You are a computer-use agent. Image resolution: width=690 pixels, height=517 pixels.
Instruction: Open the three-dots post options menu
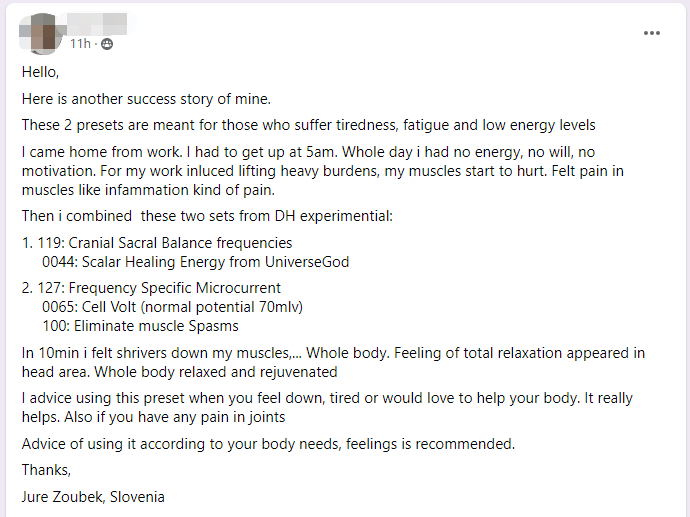click(652, 33)
